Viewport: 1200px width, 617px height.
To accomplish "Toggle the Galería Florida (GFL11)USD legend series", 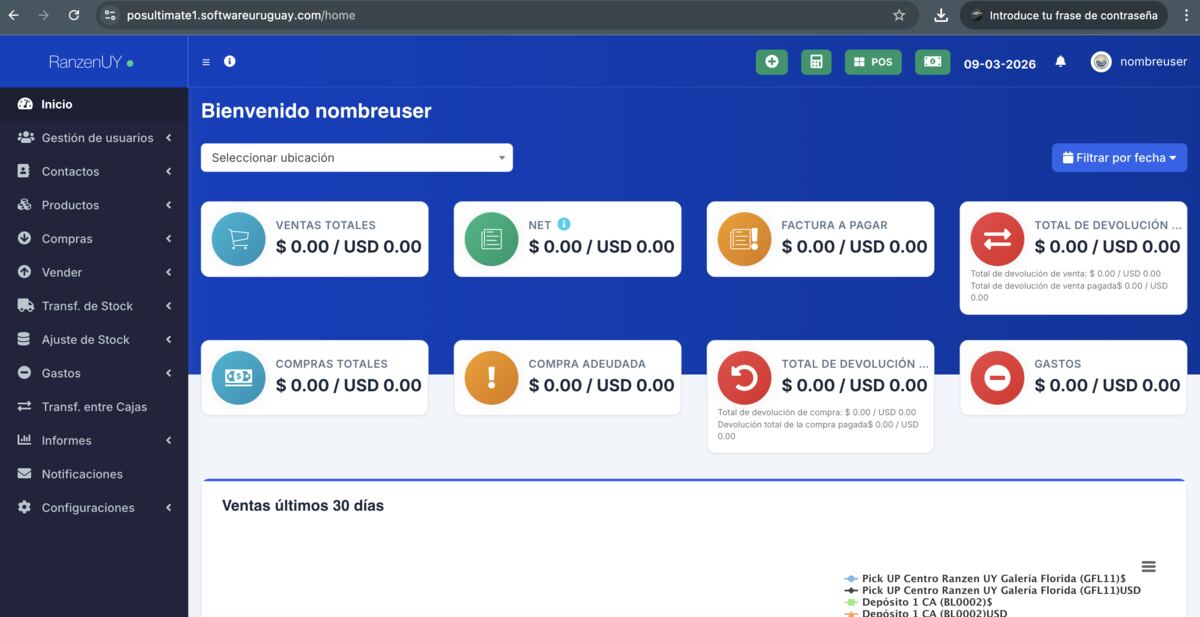I will [x=1000, y=590].
